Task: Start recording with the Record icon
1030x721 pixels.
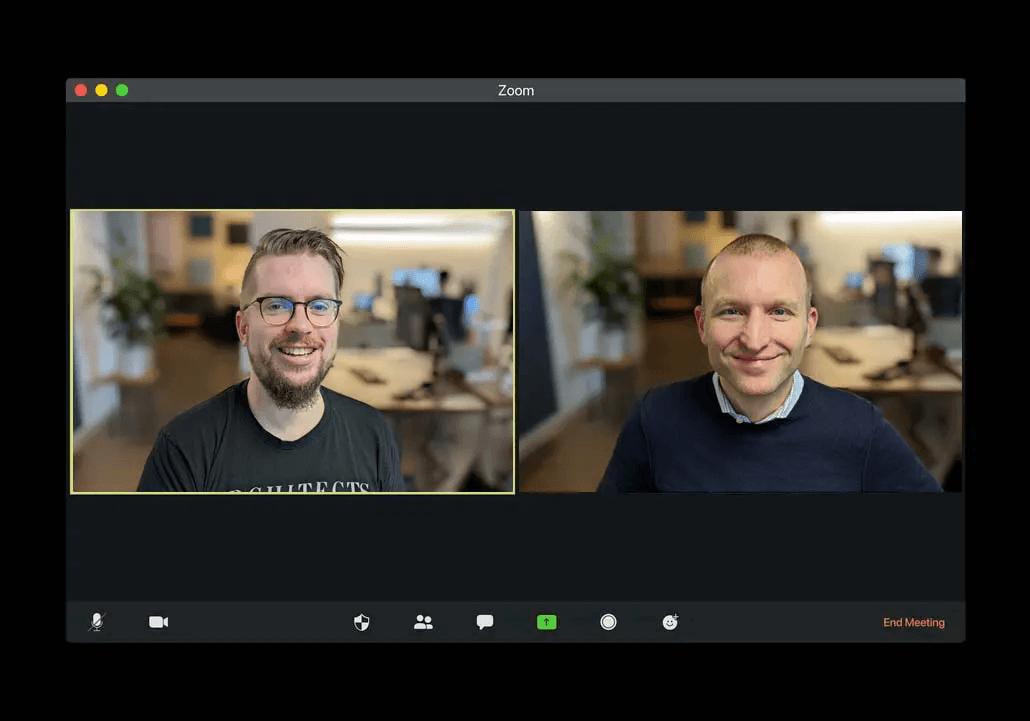Action: pyautogui.click(x=608, y=622)
